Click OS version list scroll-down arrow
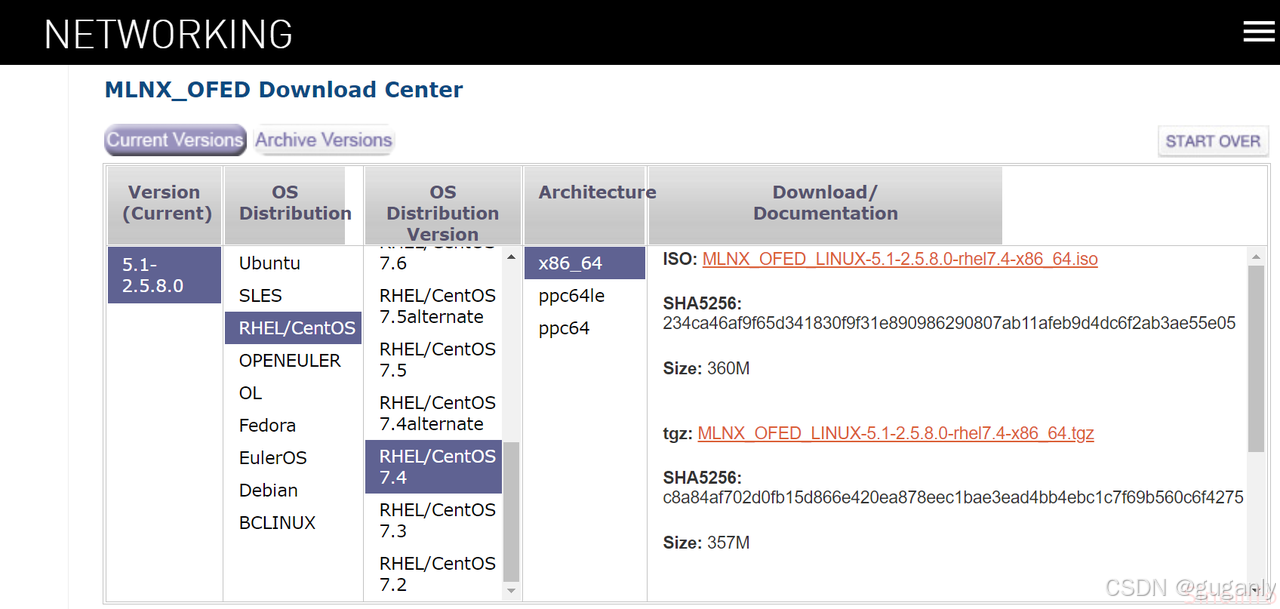Screen dimensions: 1280x609 click(511, 591)
